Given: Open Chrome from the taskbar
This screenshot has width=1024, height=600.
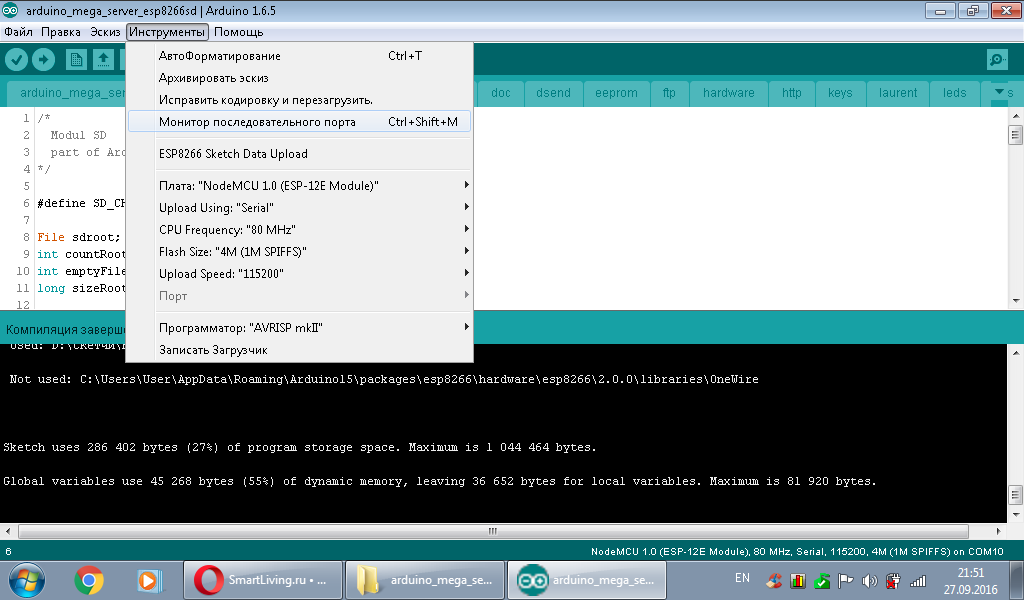Looking at the screenshot, I should pos(89,579).
